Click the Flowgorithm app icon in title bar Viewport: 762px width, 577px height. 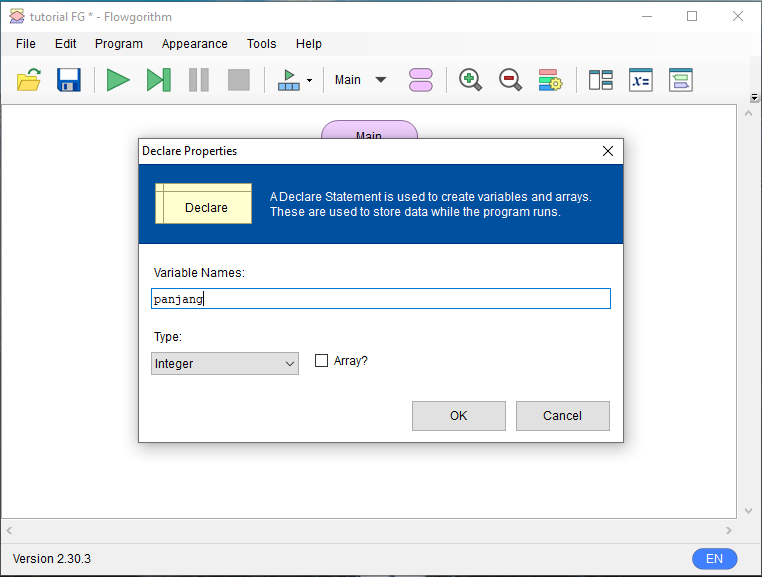point(17,17)
